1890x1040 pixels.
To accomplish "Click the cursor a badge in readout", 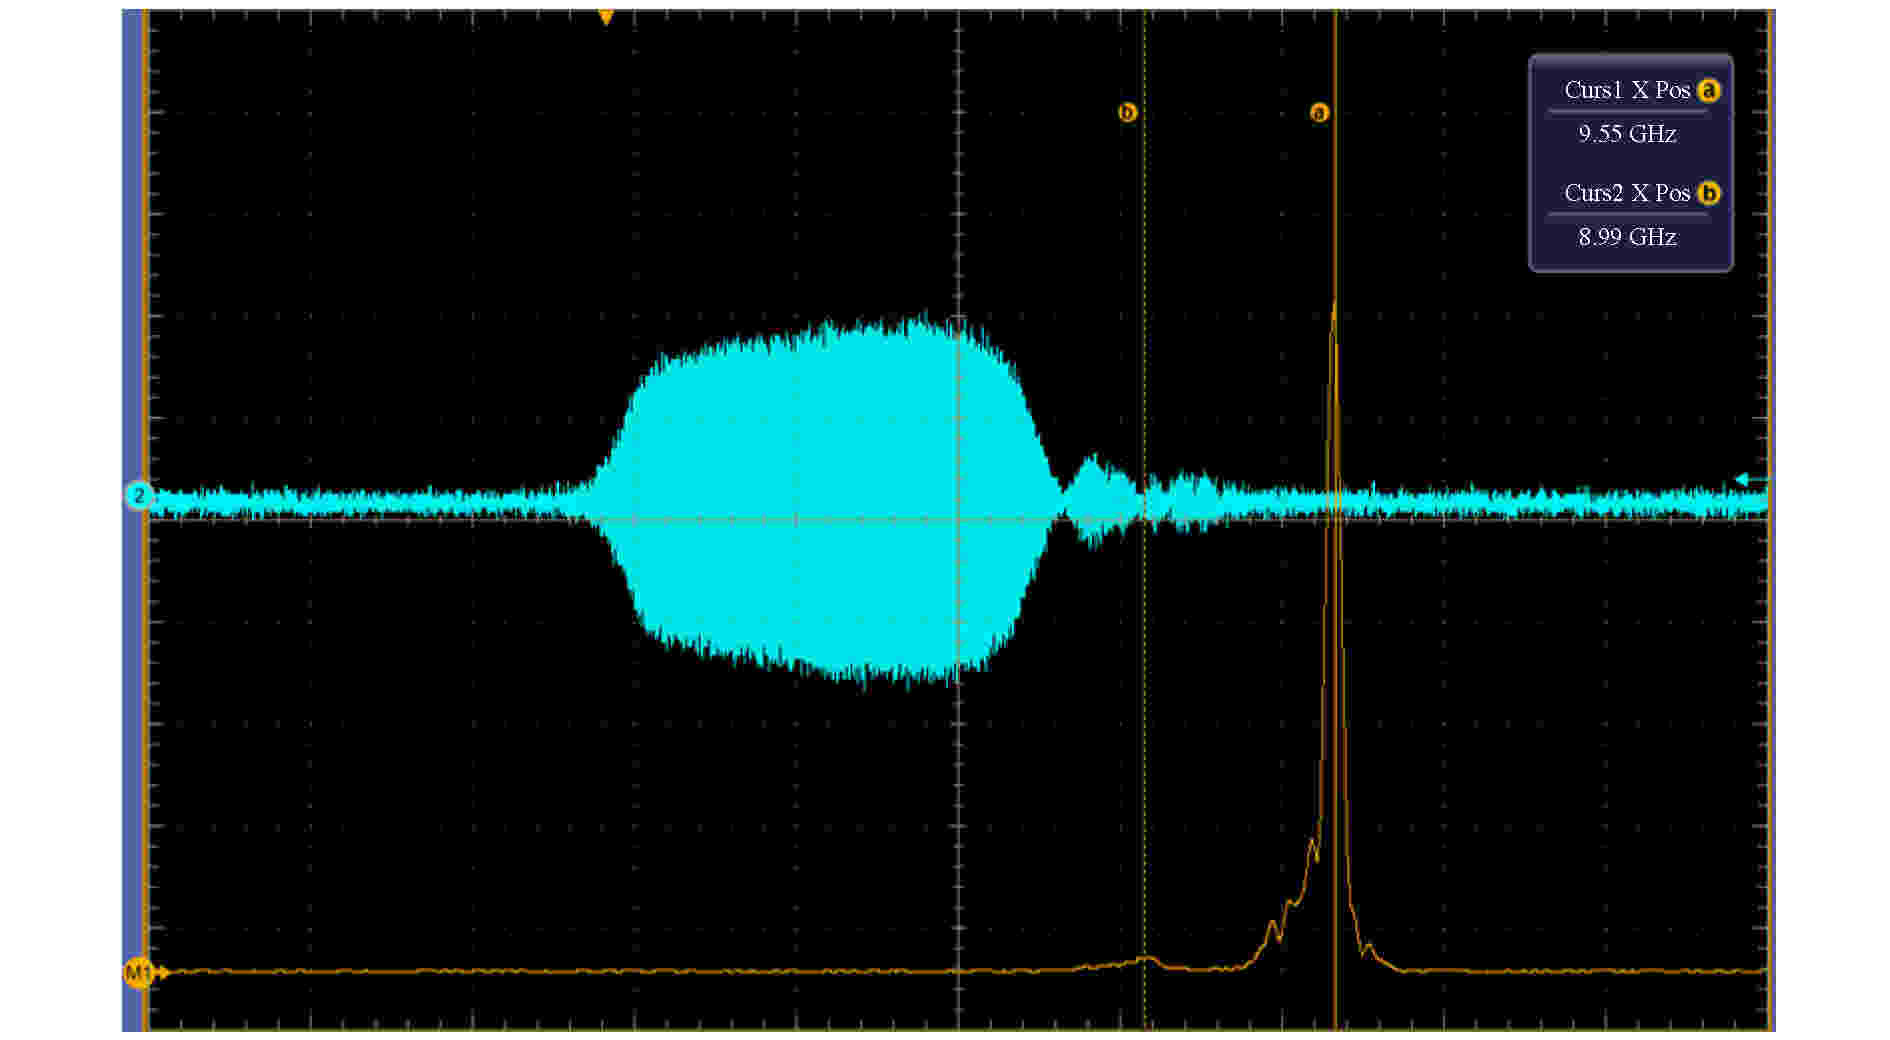I will (x=1709, y=90).
